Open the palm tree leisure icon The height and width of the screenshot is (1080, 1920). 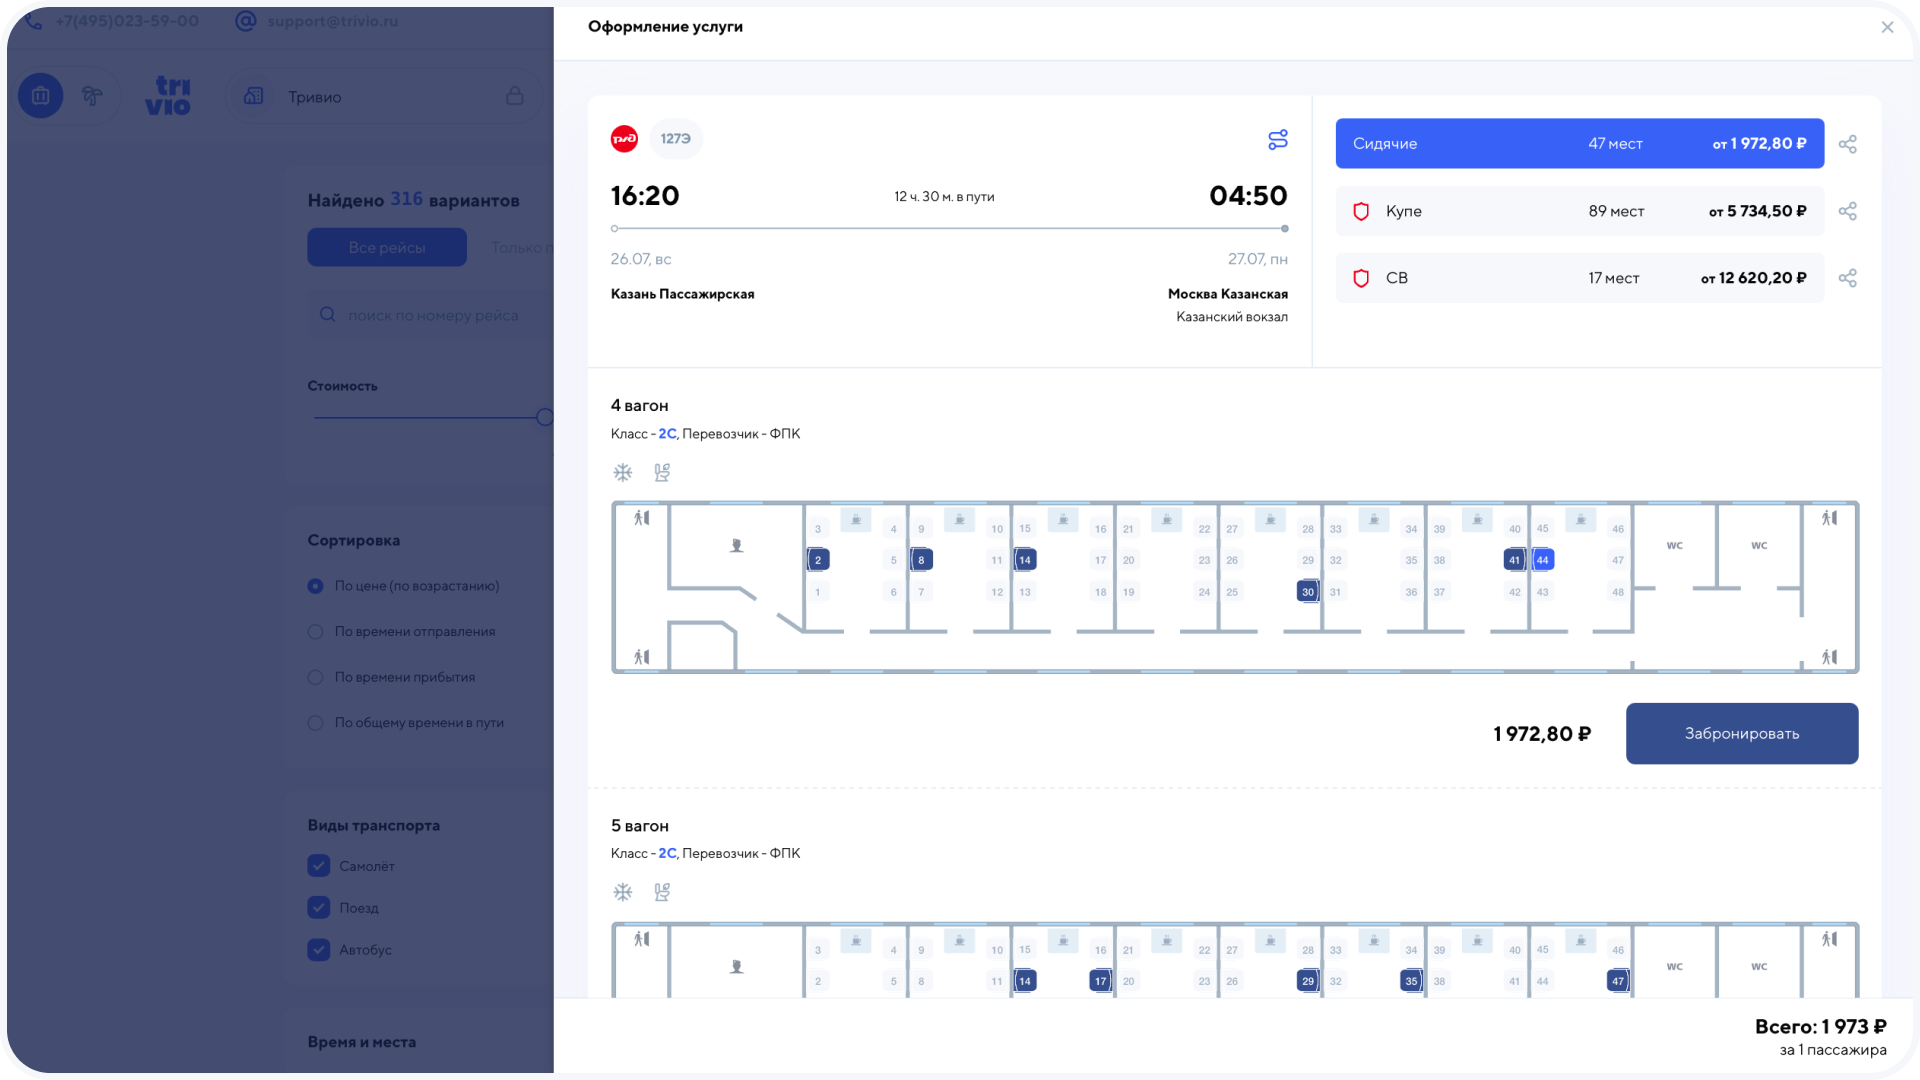[92, 96]
